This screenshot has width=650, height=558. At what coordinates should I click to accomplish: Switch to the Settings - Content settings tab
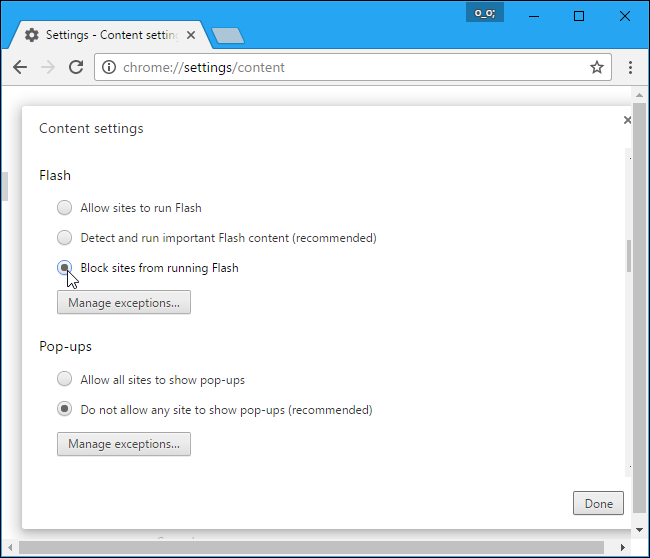[110, 35]
